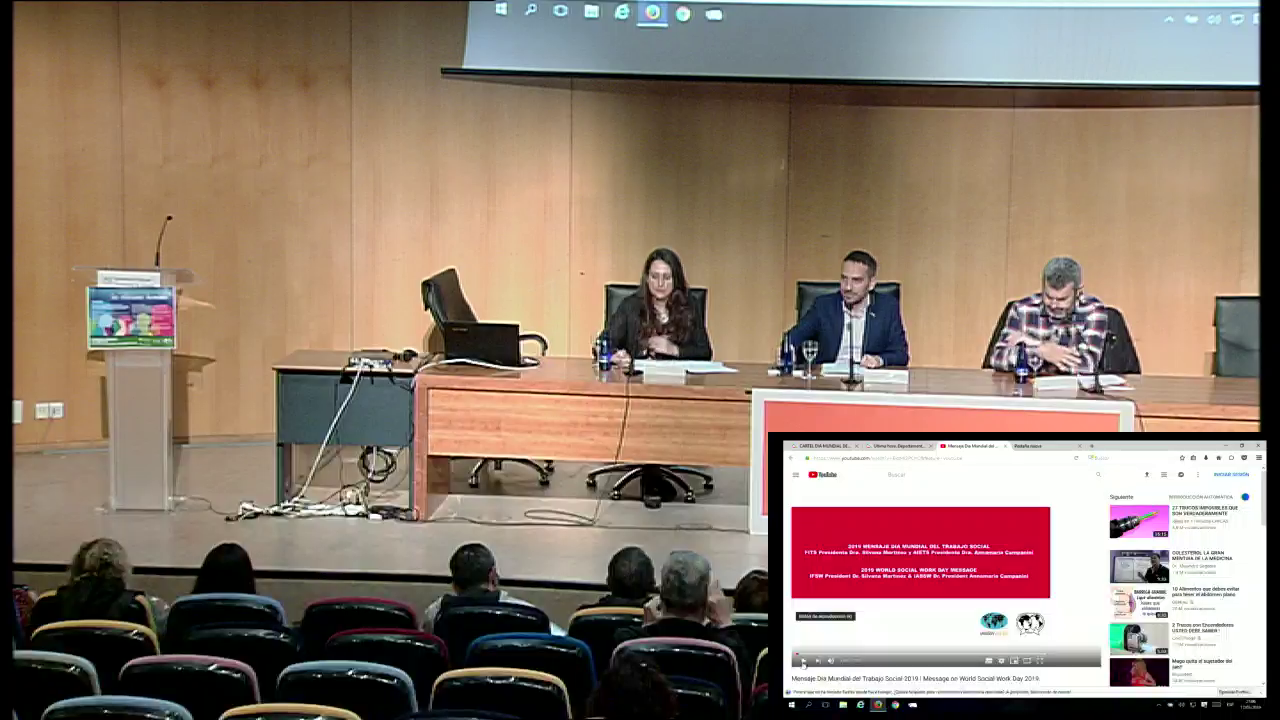Open a new browser tab plus
Viewport: 1280px width, 720px height.
coord(1092,446)
